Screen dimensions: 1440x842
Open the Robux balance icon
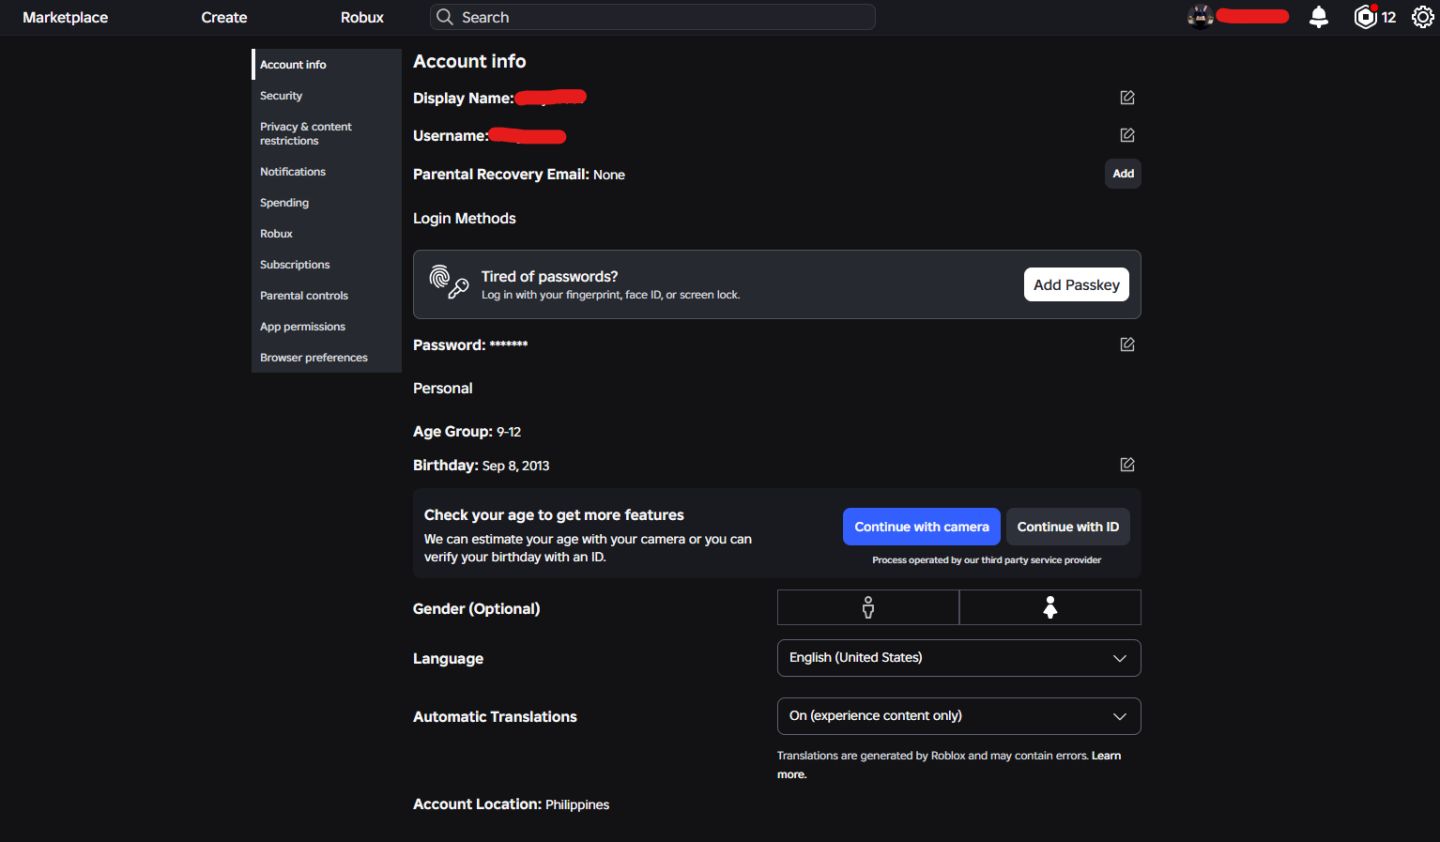tap(1365, 17)
